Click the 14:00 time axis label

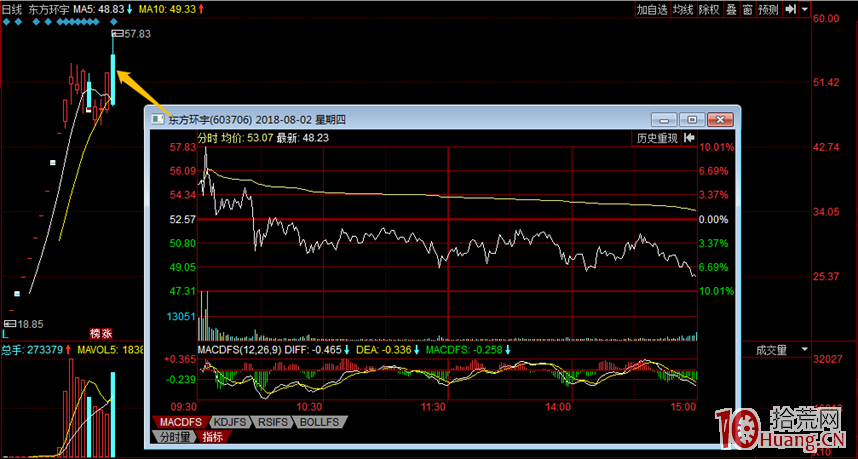pos(558,407)
